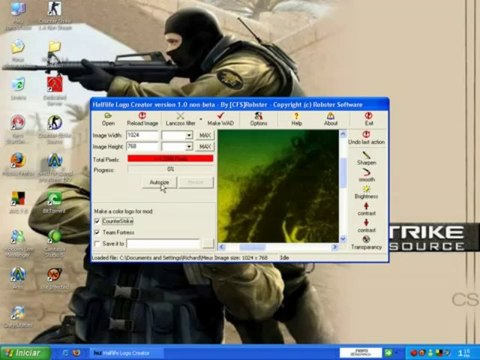The width and height of the screenshot is (480, 360).
Task: Enable the Save it to checkbox
Action: click(97, 244)
